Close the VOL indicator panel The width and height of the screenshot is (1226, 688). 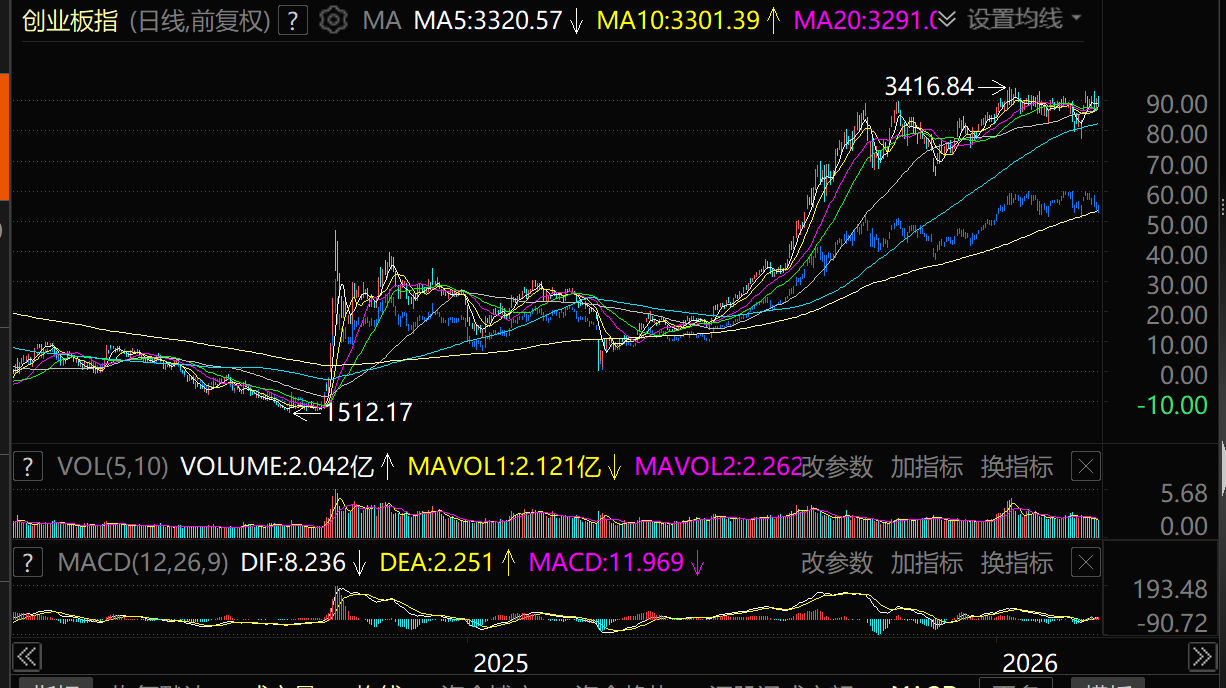(x=1086, y=466)
